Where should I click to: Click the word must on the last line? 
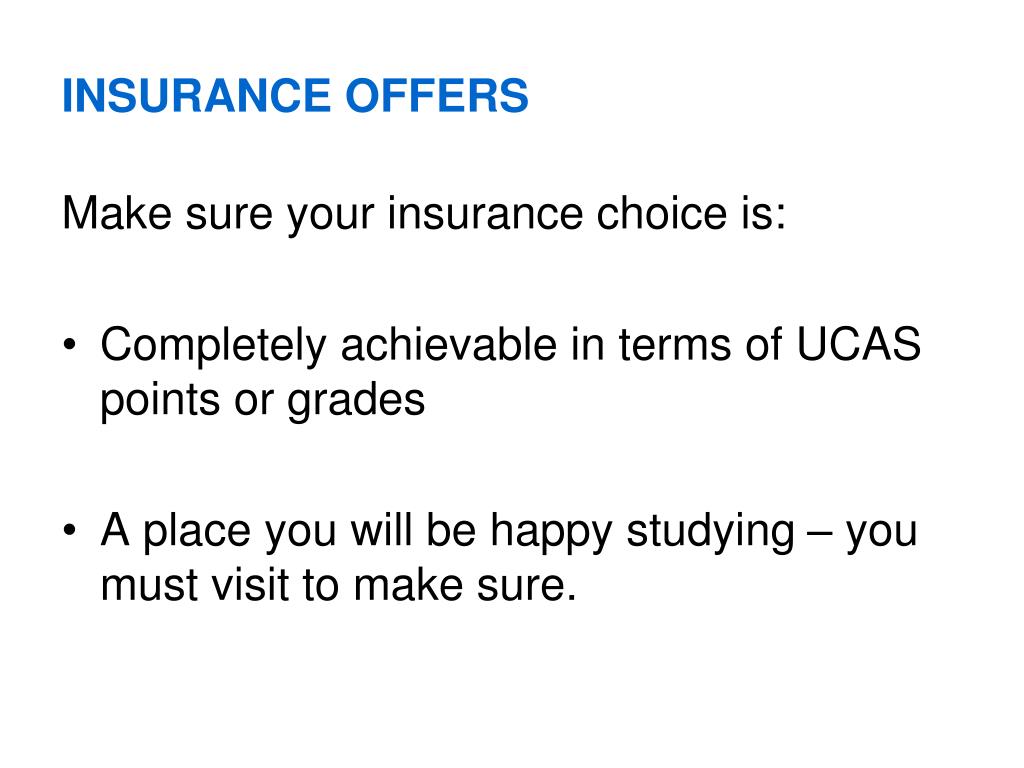[x=150, y=585]
